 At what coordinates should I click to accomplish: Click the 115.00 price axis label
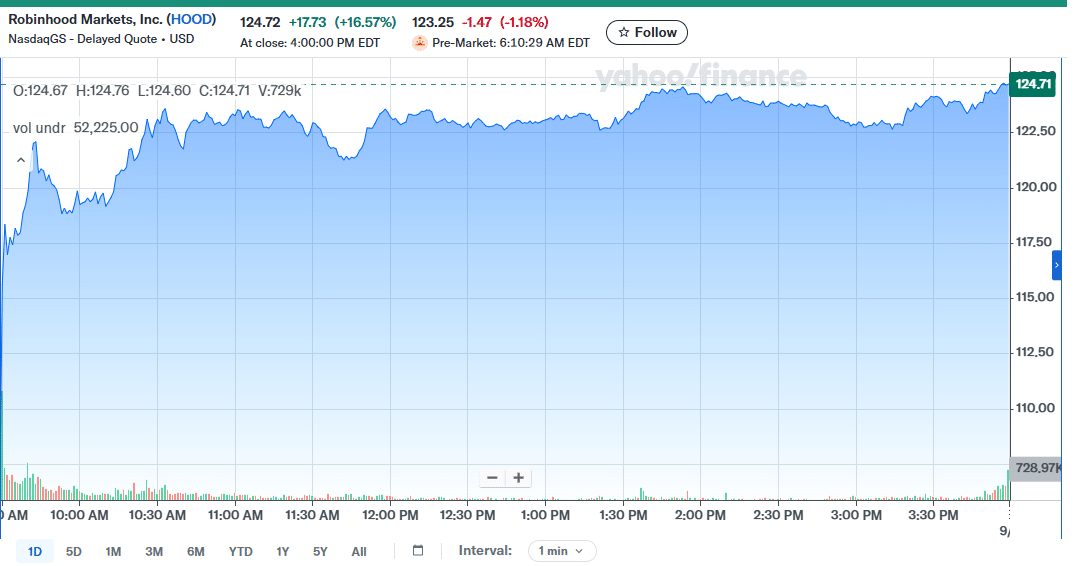1035,298
